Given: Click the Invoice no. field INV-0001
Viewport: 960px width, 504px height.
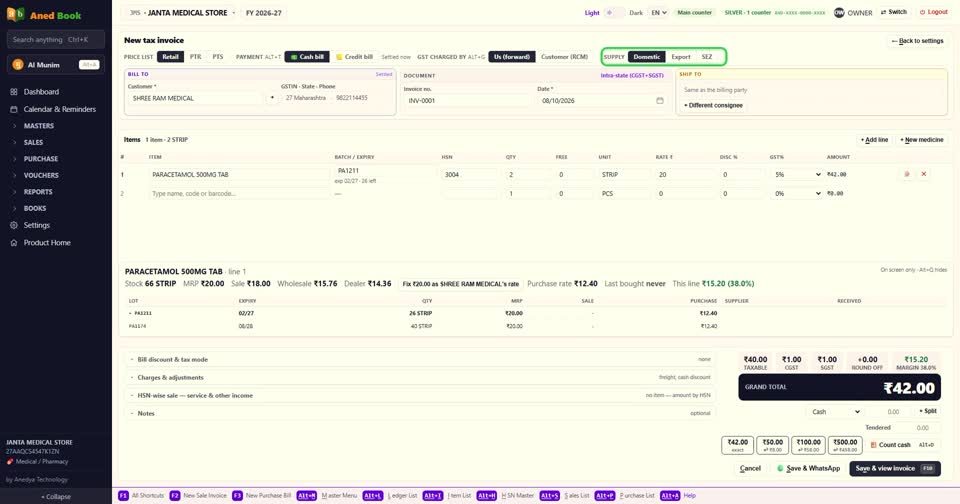Looking at the screenshot, I should click(x=467, y=100).
